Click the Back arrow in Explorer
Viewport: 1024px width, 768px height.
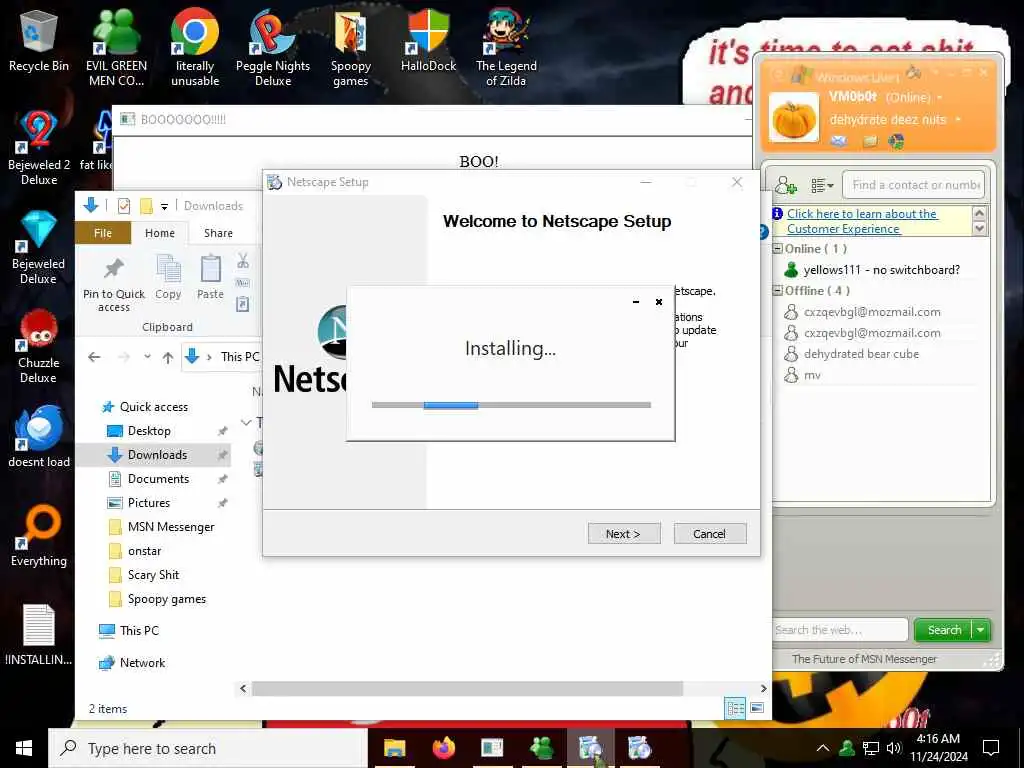(94, 357)
